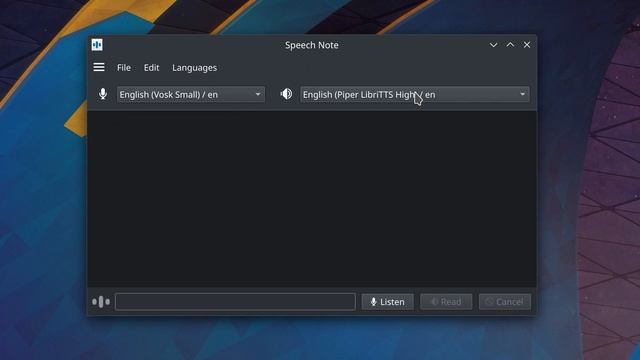The width and height of the screenshot is (640, 360).
Task: Open the Edit menu
Action: pos(151,68)
